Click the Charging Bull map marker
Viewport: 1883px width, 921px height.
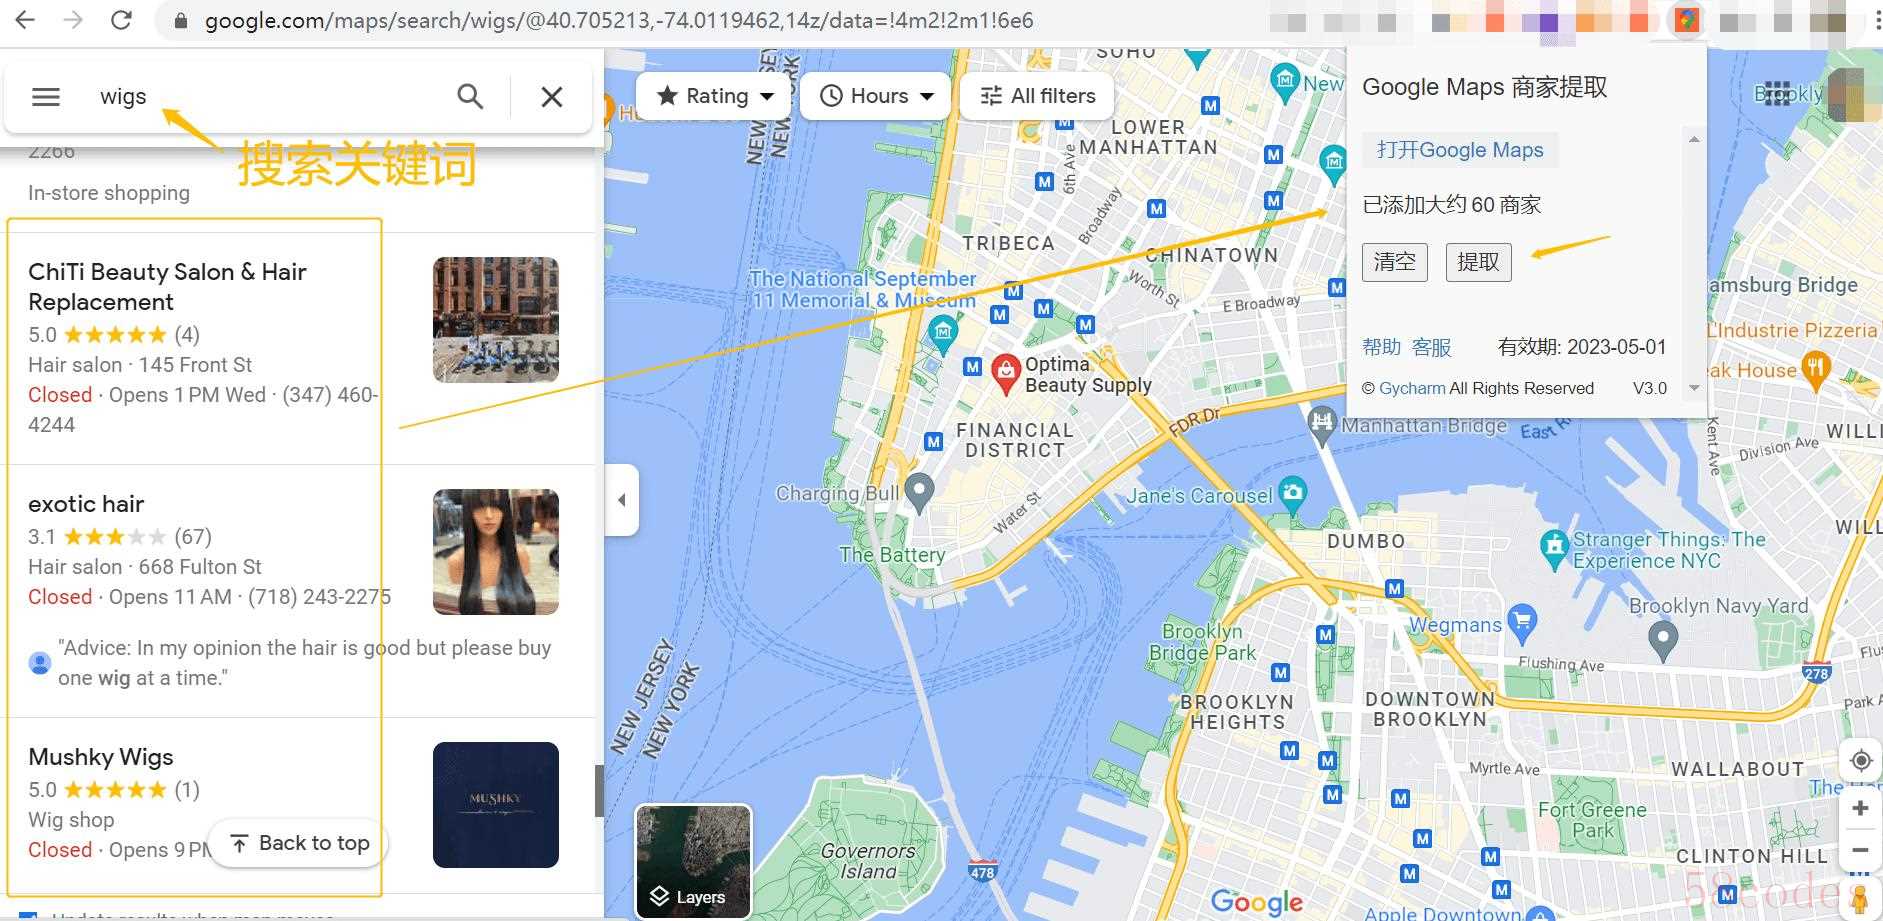(x=918, y=492)
